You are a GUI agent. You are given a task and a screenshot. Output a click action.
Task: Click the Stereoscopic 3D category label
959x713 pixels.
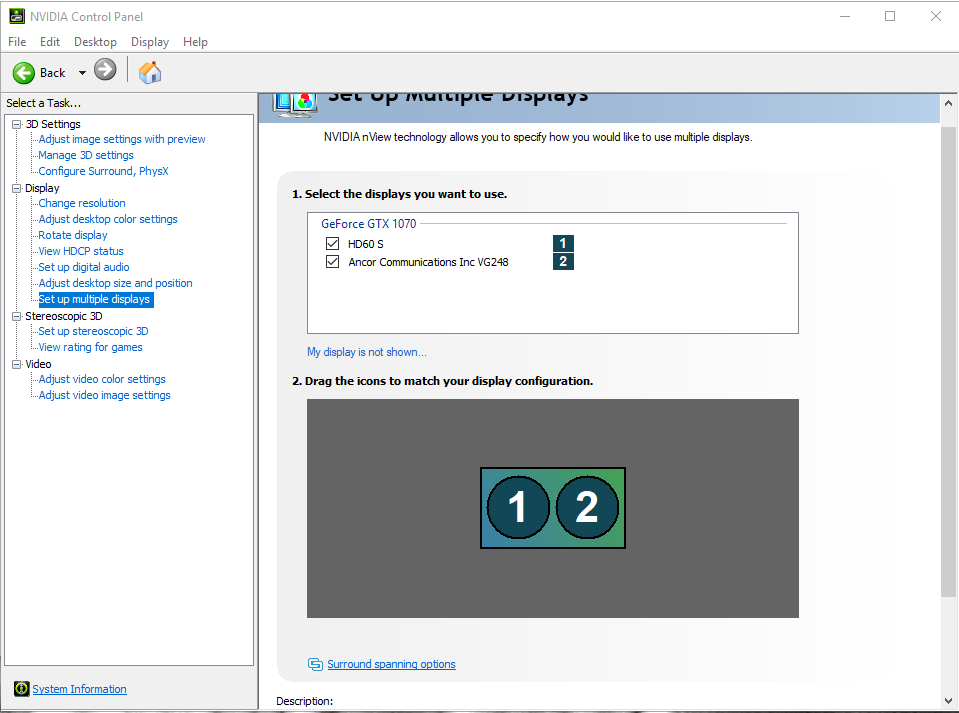[x=64, y=316]
